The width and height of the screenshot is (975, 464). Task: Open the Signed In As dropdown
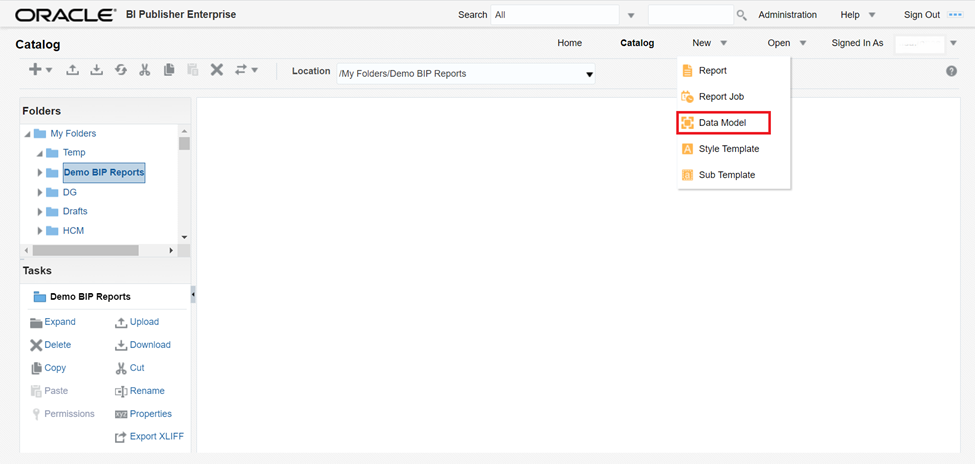(953, 43)
